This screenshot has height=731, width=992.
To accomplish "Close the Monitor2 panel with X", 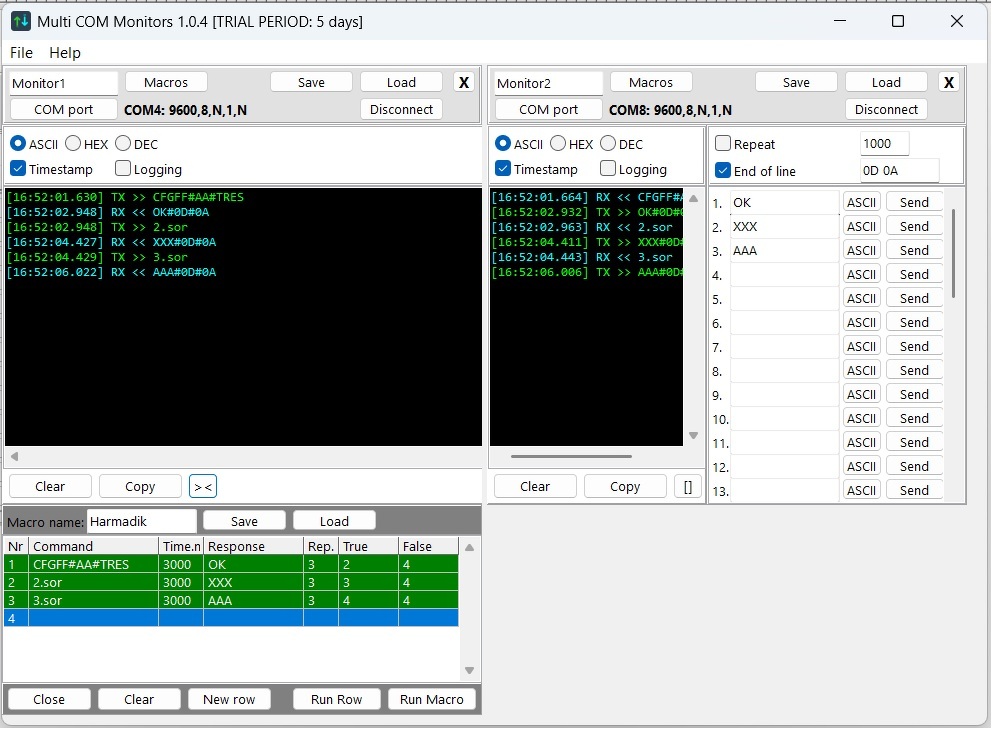I will [x=948, y=82].
